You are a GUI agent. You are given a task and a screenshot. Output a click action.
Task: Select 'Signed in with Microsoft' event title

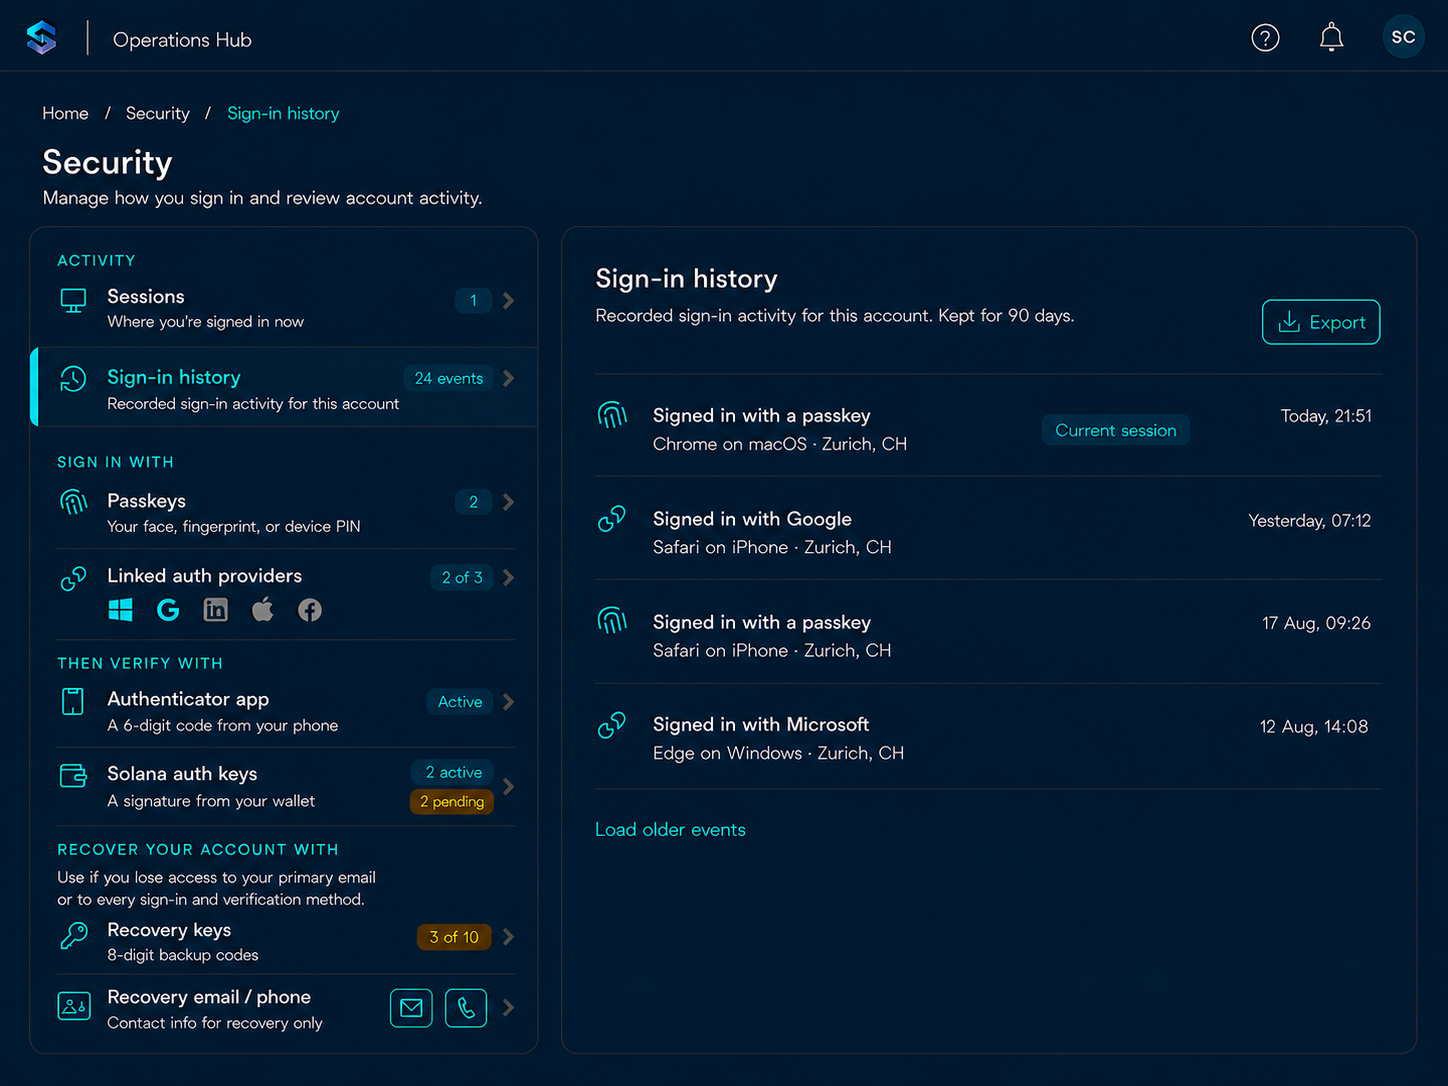[x=761, y=724]
